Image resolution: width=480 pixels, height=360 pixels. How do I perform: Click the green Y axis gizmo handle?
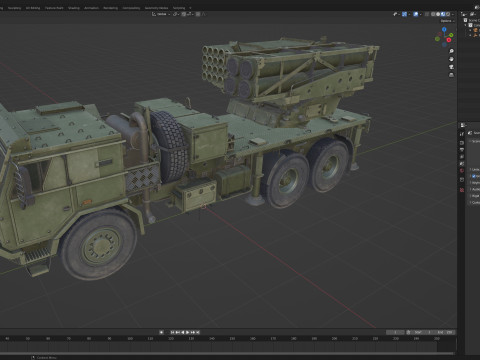point(451,35)
